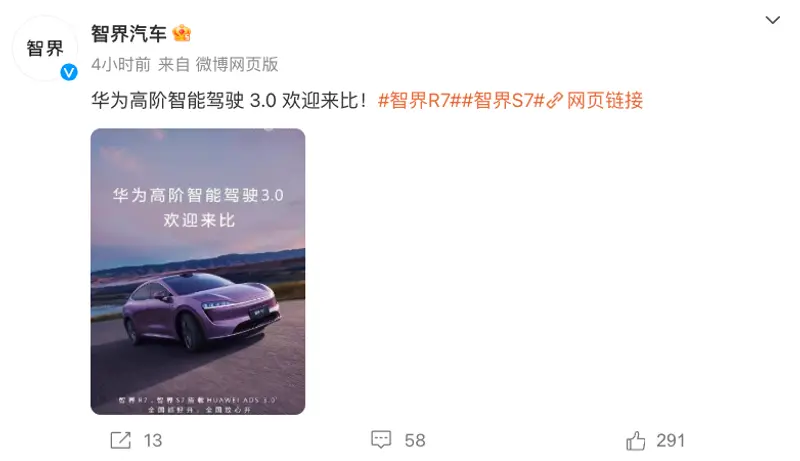Viewport: 800px width, 461px height.
Task: Follow the 网页链接 hyperlink
Action: click(605, 100)
